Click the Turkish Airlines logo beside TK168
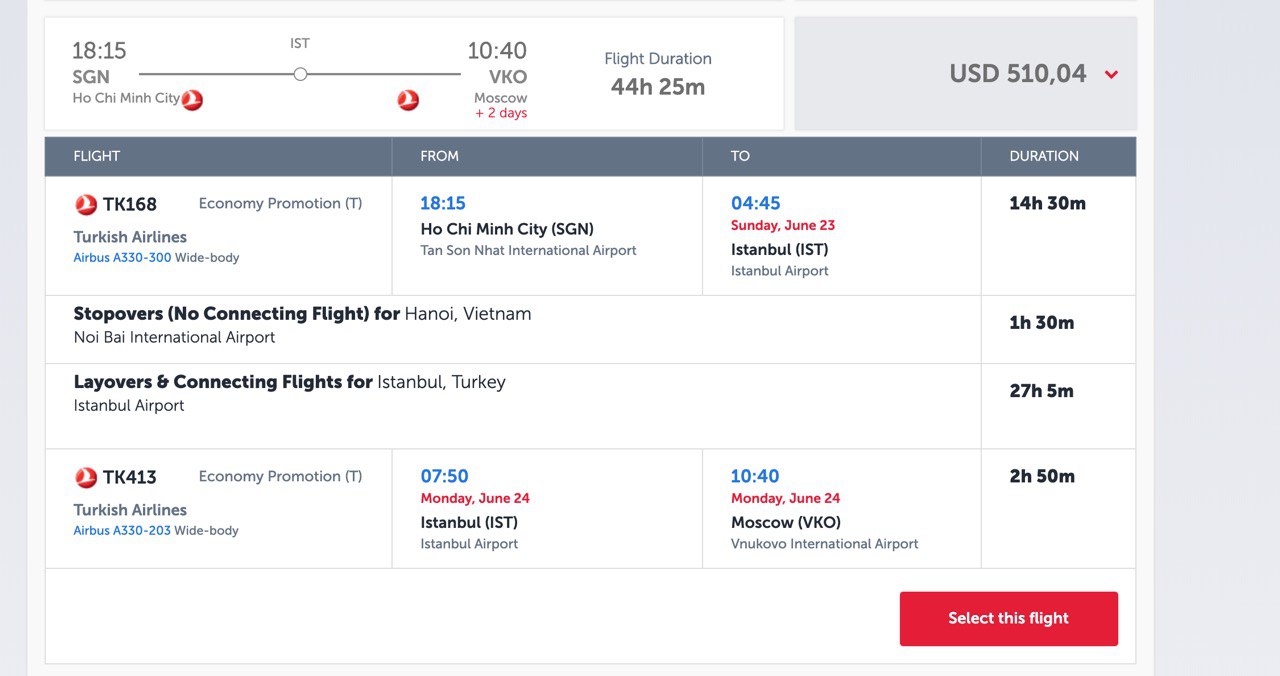Image resolution: width=1280 pixels, height=676 pixels. 86,204
